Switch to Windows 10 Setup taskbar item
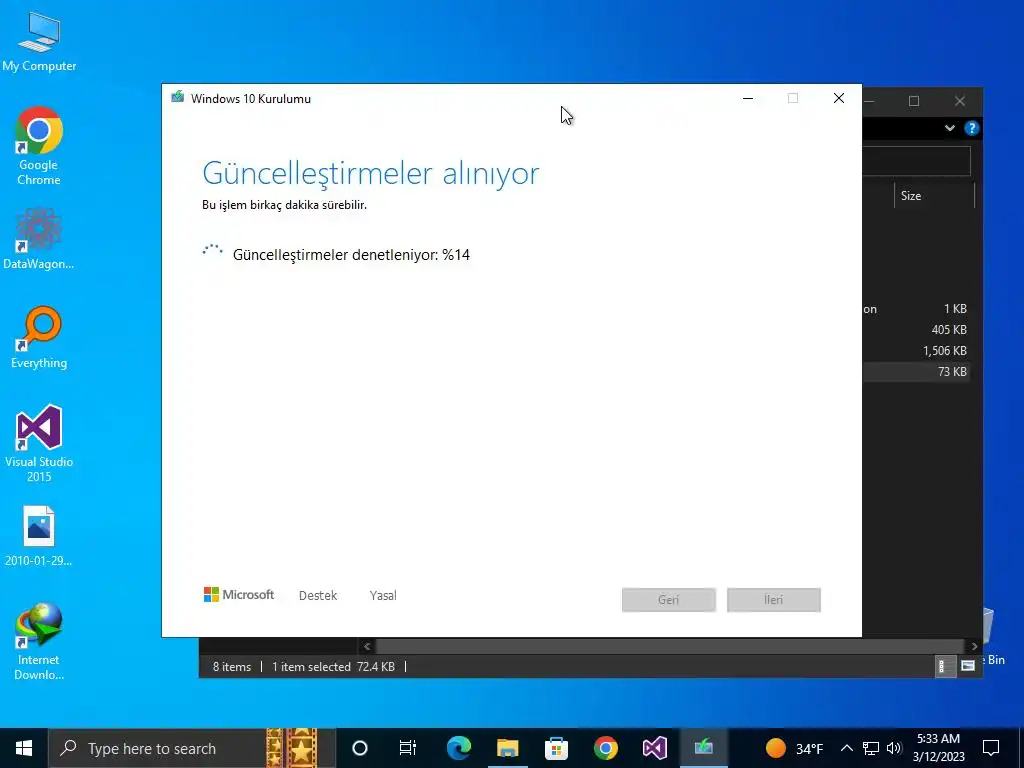The image size is (1024, 768). coord(703,748)
